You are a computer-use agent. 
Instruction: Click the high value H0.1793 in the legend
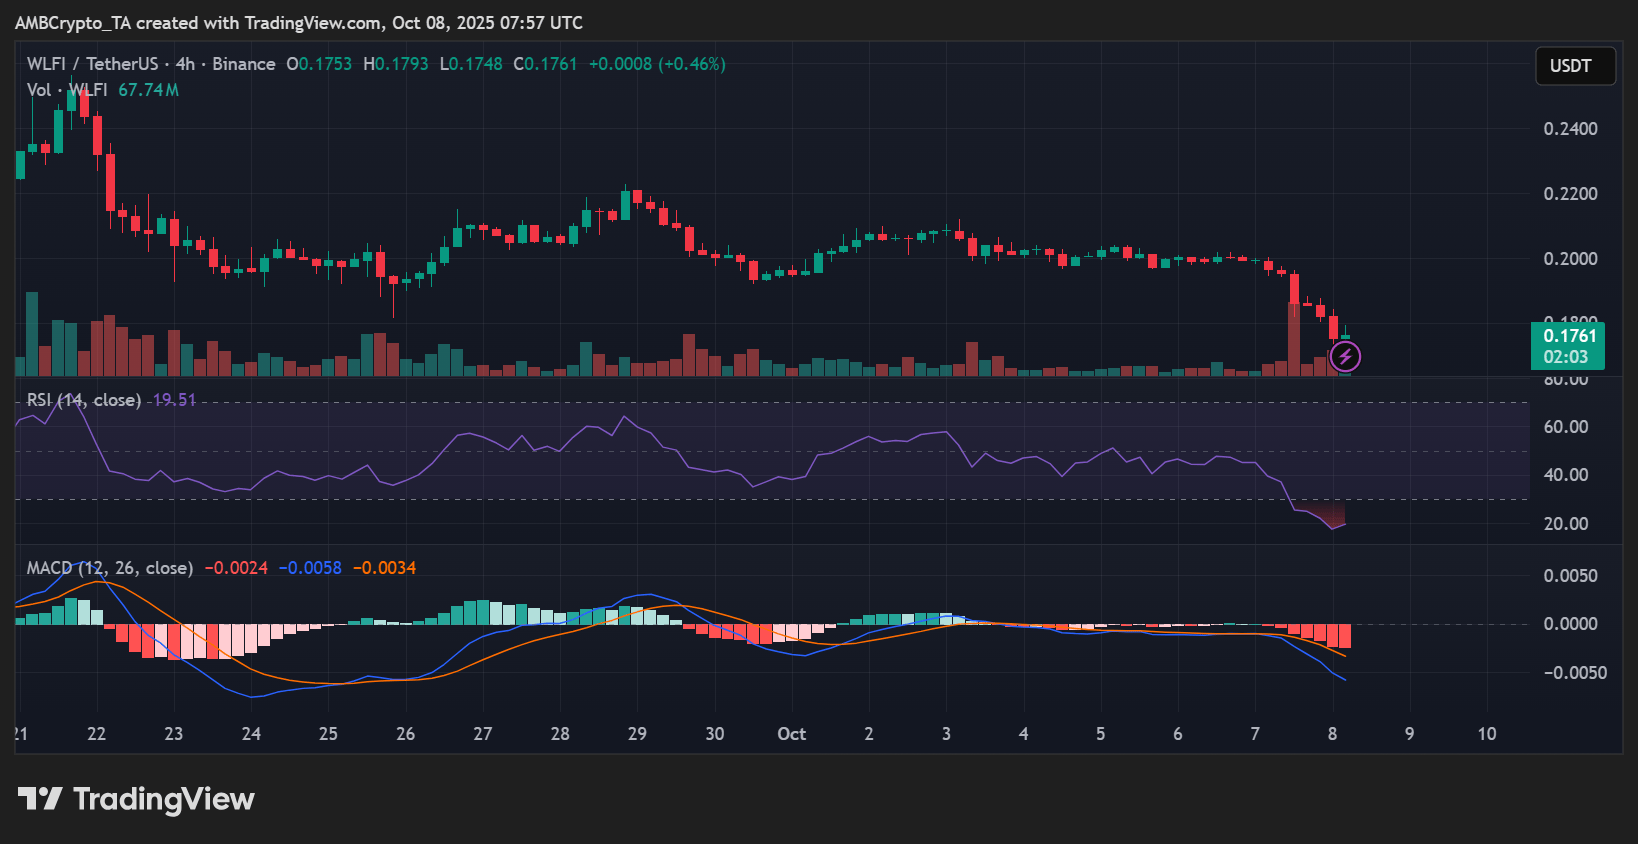(396, 64)
